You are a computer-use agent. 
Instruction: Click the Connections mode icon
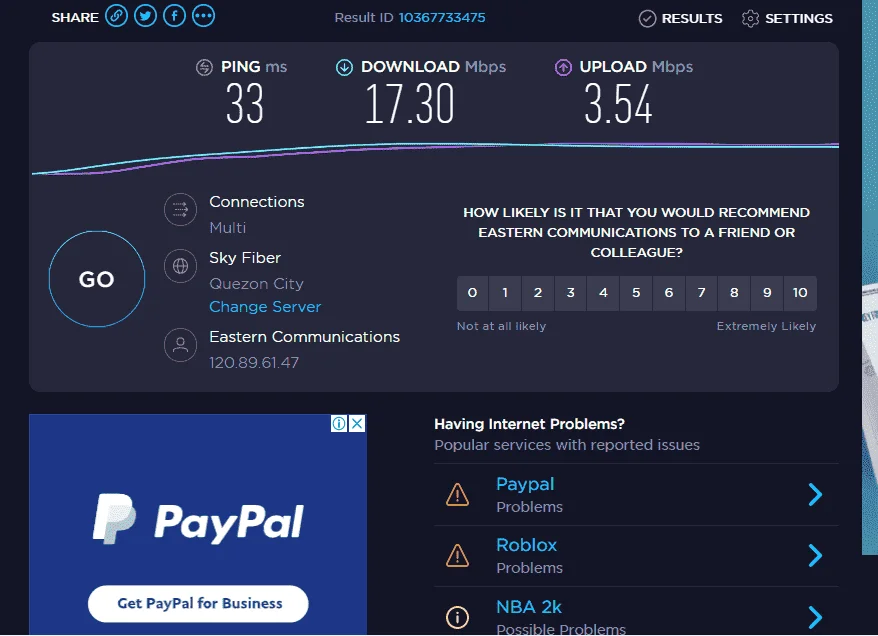pos(180,209)
